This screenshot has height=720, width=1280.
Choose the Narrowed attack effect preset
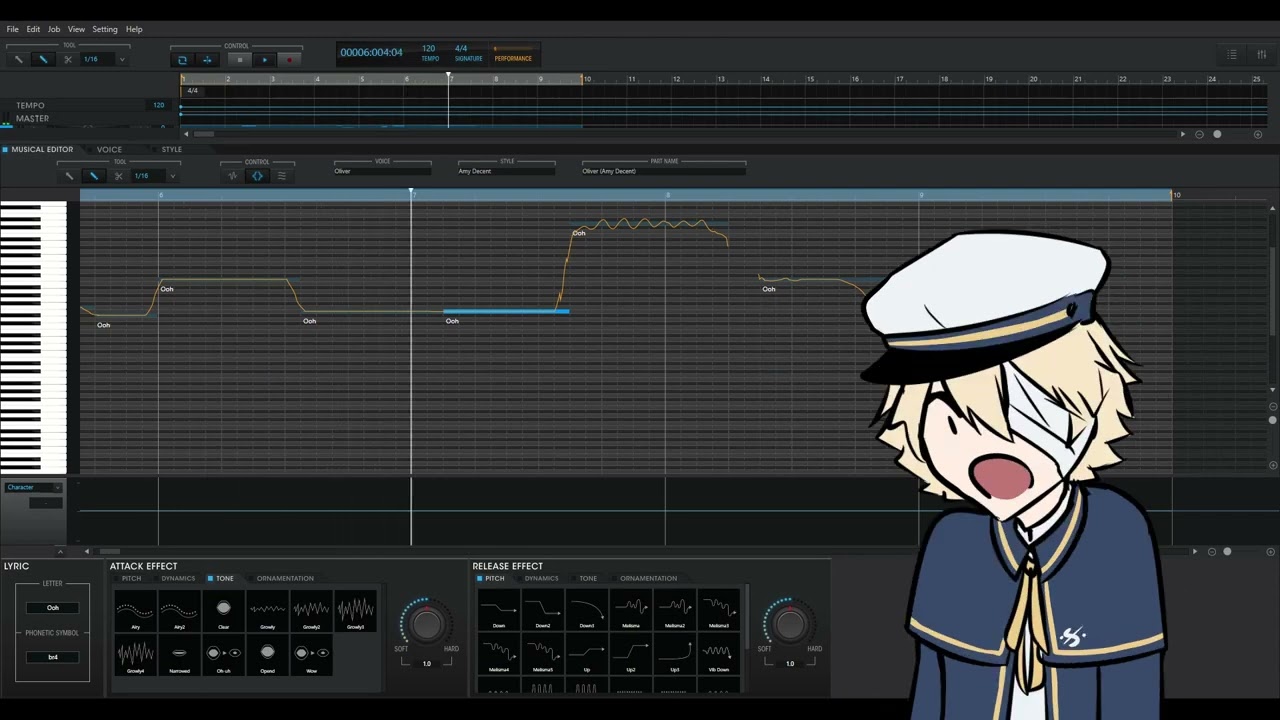click(x=179, y=655)
